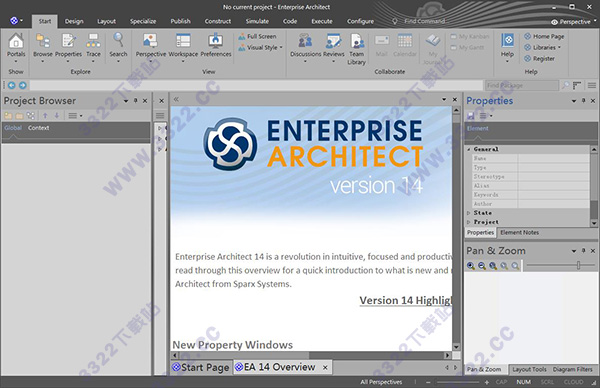Click the Reviews icon
The height and width of the screenshot is (388, 600).
point(333,41)
